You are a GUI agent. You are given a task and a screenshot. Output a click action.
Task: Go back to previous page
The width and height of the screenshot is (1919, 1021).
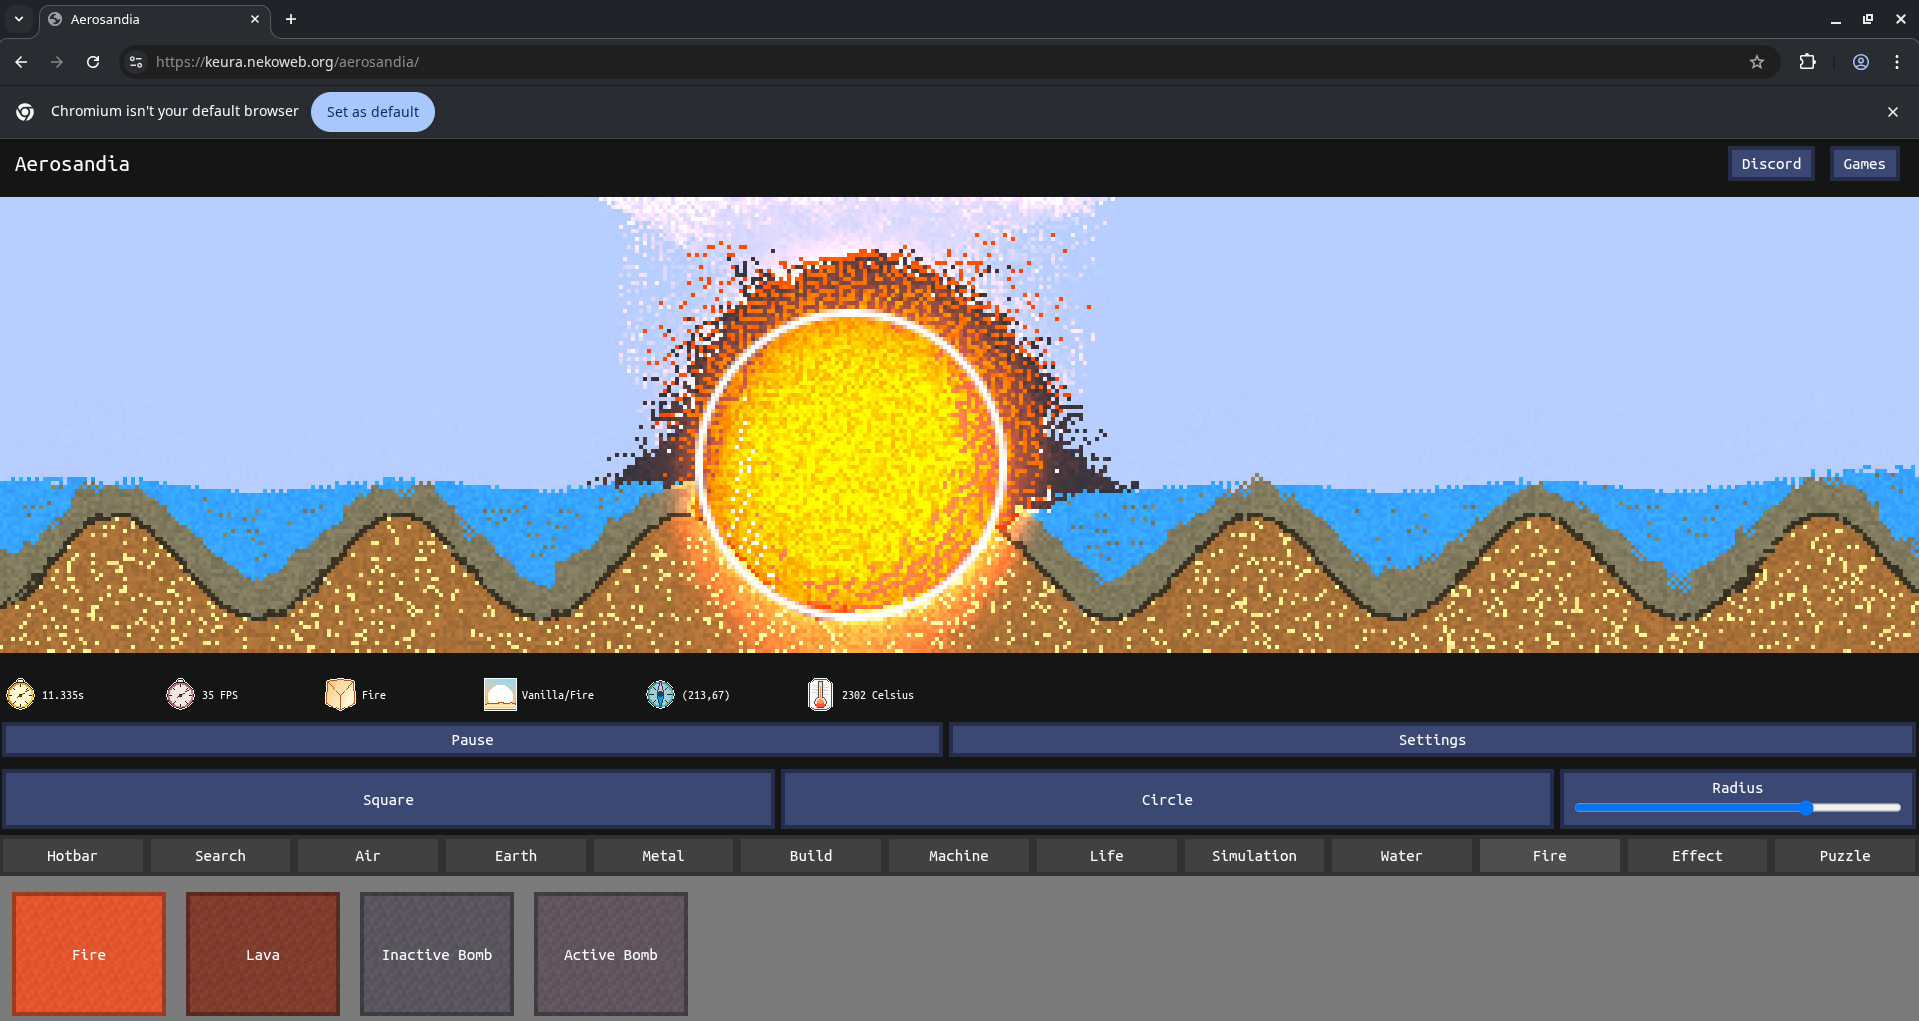[21, 62]
